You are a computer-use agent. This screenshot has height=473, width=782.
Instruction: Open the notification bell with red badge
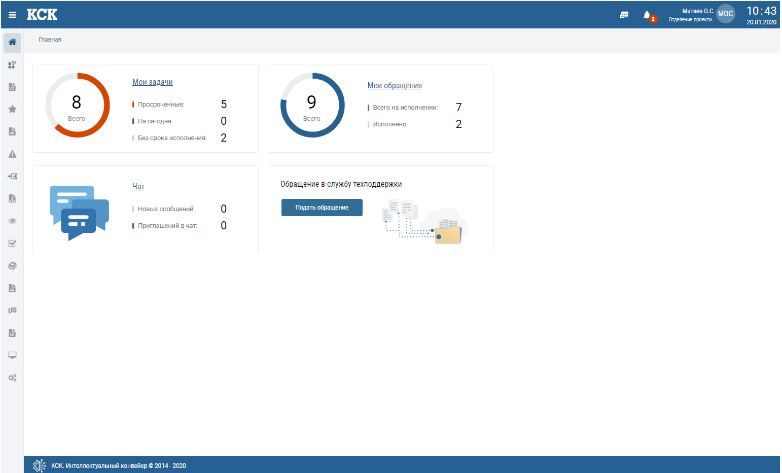pyautogui.click(x=648, y=15)
